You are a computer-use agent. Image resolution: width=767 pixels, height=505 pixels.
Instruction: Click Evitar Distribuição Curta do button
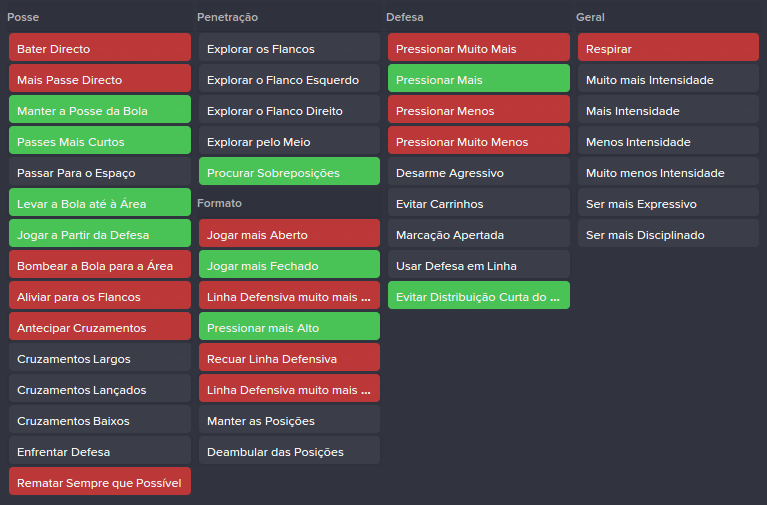(x=479, y=296)
